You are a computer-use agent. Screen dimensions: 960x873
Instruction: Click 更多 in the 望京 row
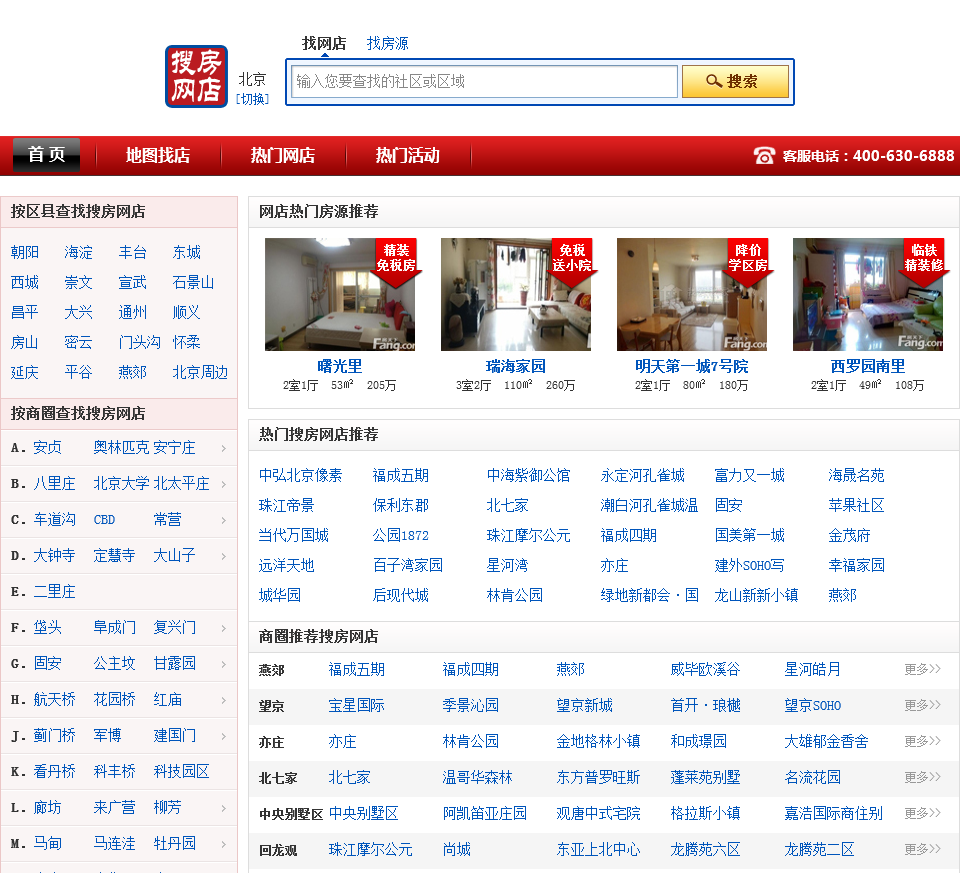point(922,705)
